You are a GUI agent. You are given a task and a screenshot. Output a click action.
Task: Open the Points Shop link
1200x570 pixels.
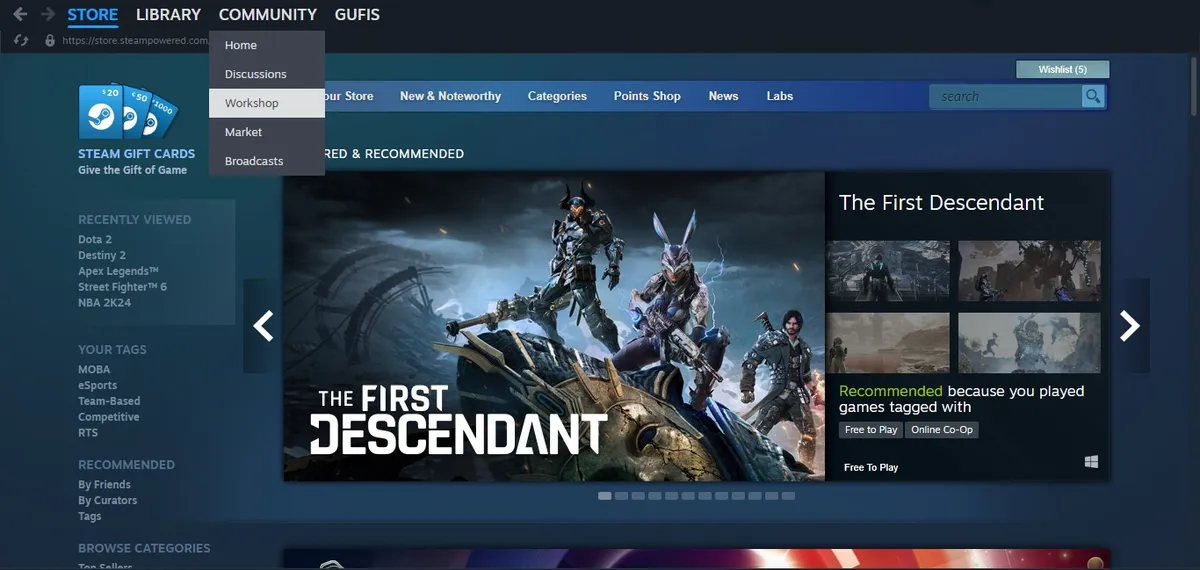647,96
